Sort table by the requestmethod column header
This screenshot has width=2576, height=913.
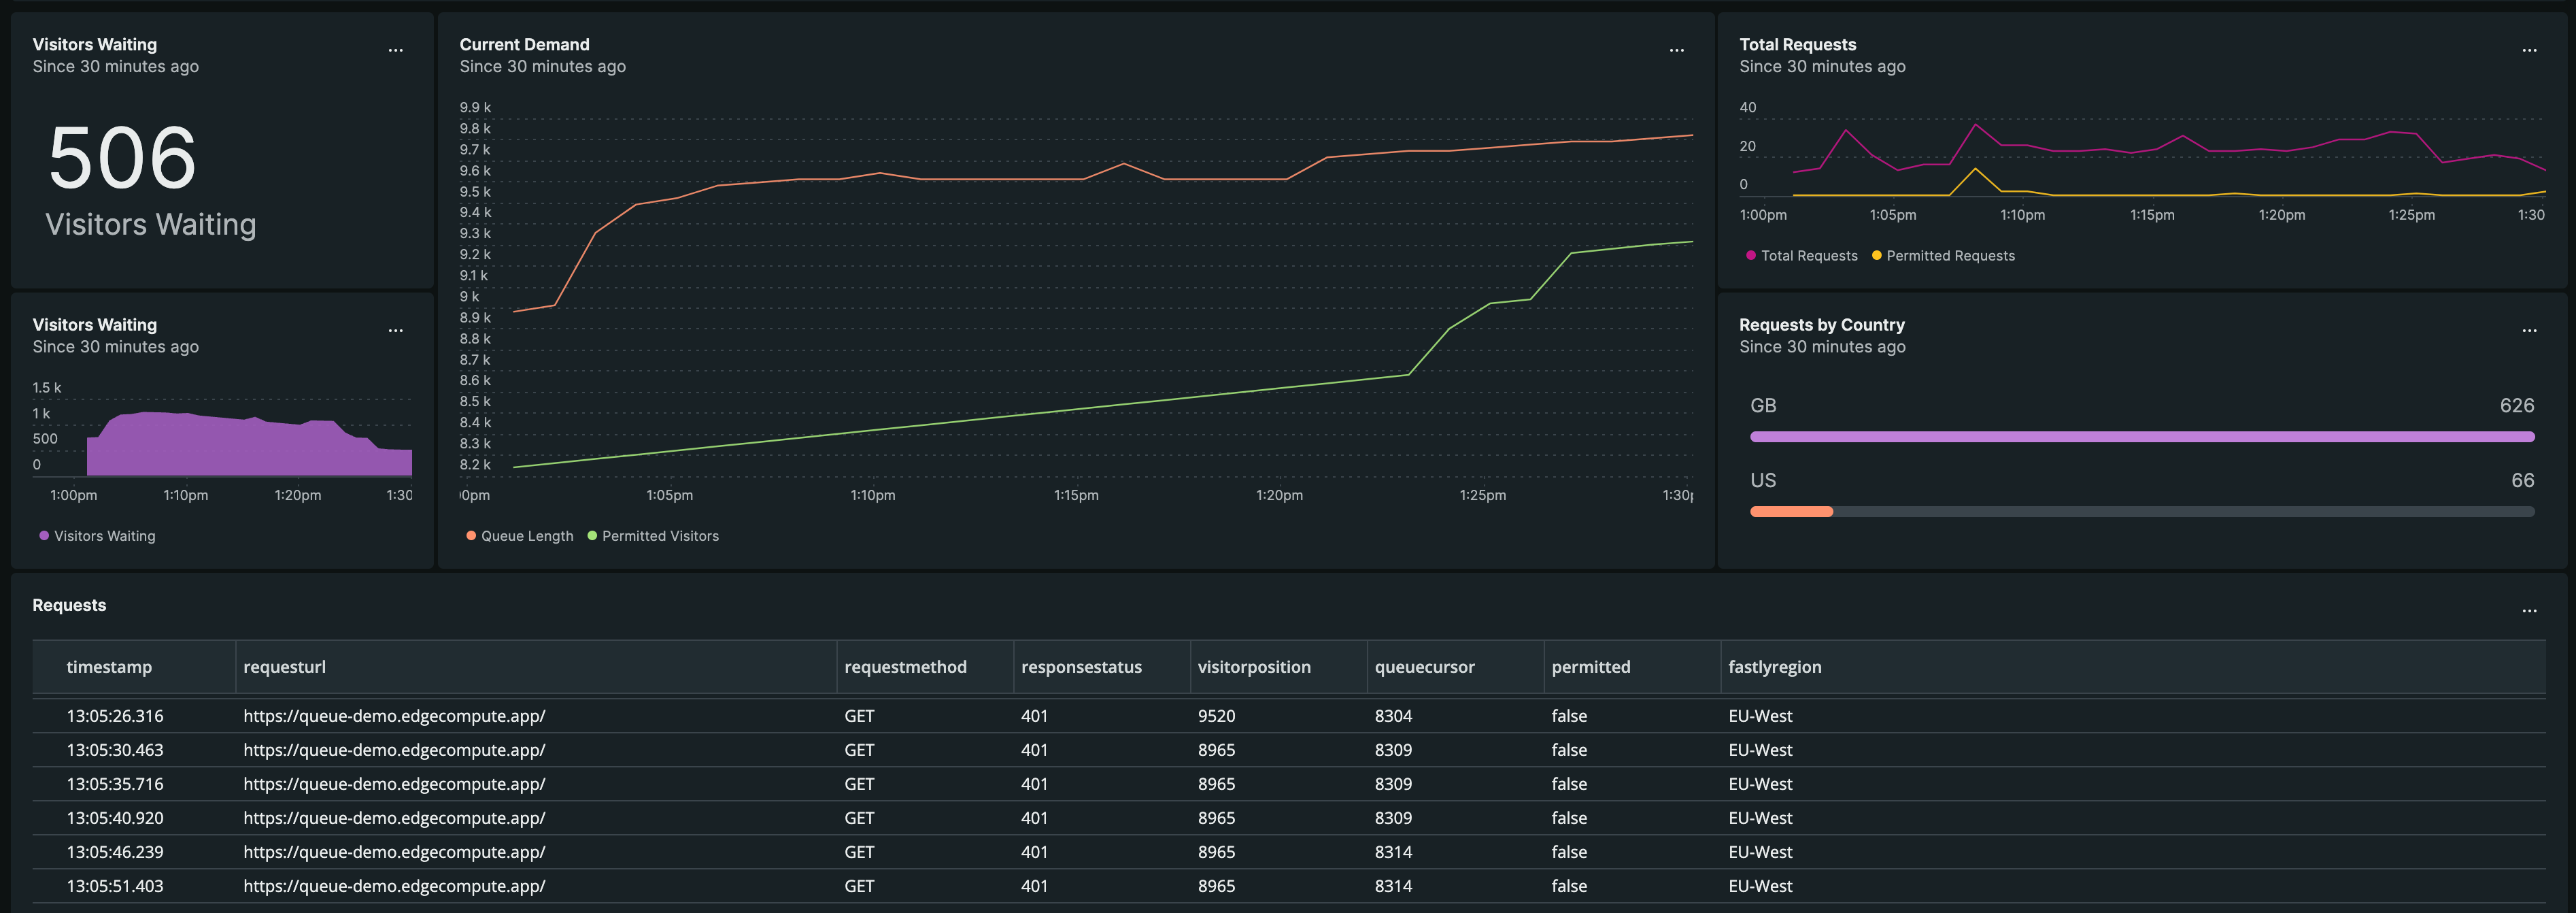coord(905,667)
